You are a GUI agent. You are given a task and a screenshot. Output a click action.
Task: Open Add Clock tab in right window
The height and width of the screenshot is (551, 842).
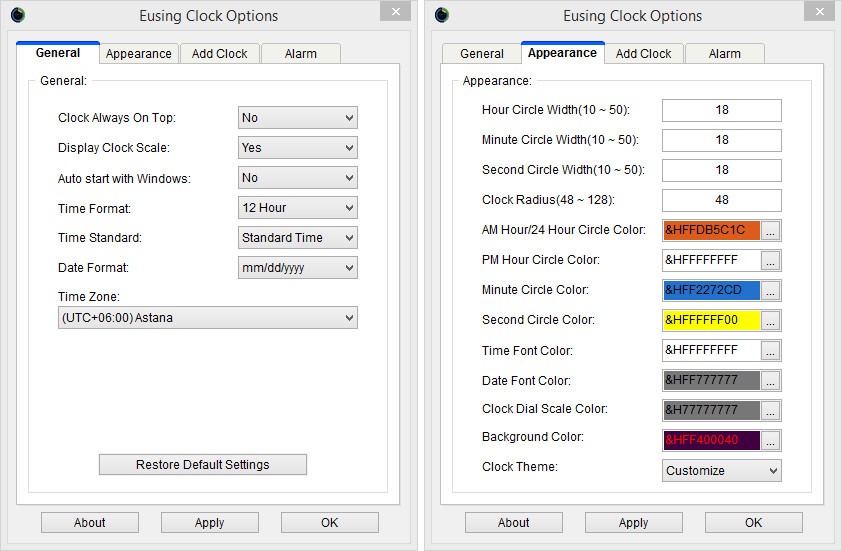(643, 54)
